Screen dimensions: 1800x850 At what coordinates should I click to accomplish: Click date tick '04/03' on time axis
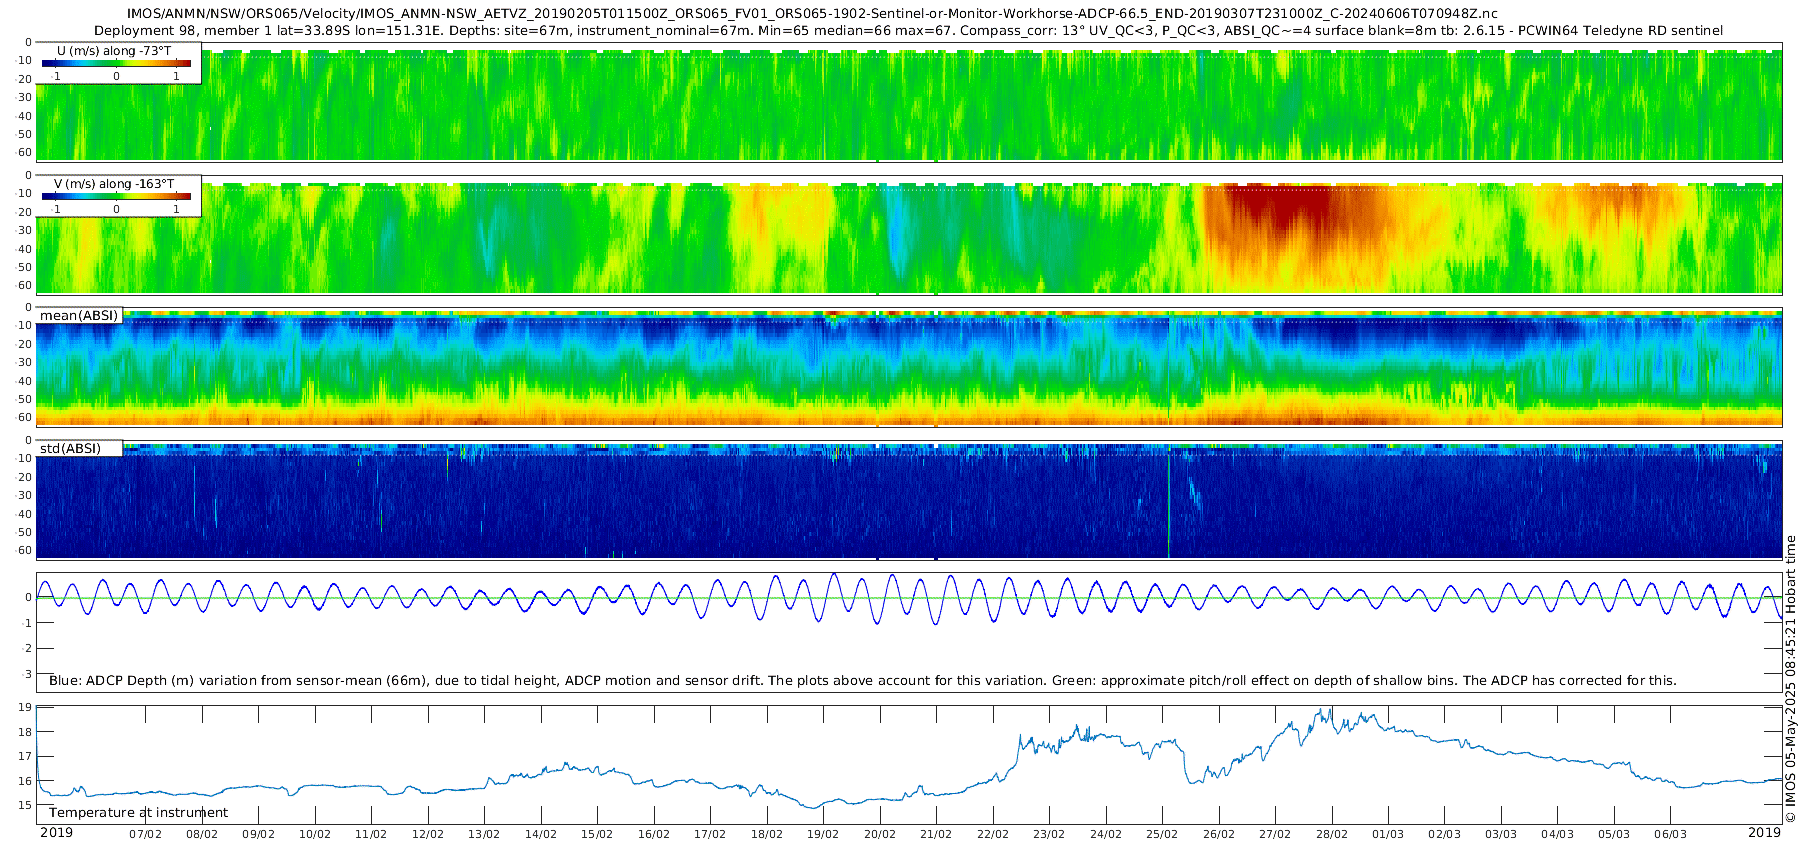pyautogui.click(x=1558, y=834)
